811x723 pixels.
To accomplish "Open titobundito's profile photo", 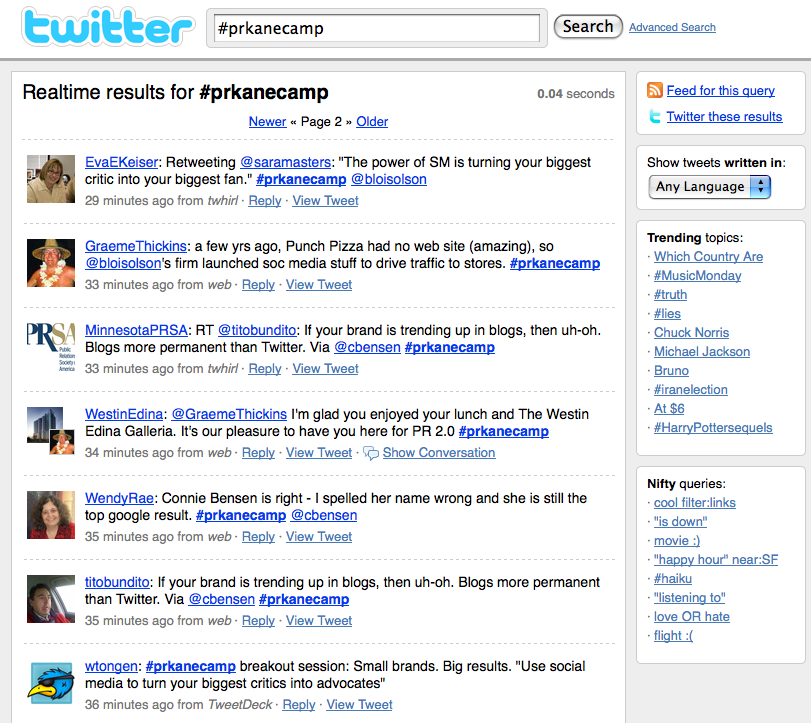I will (51, 599).
